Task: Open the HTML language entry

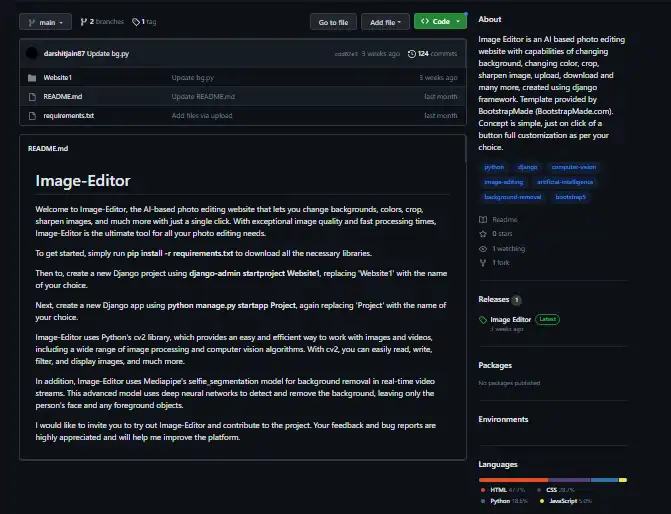Action: [x=503, y=490]
